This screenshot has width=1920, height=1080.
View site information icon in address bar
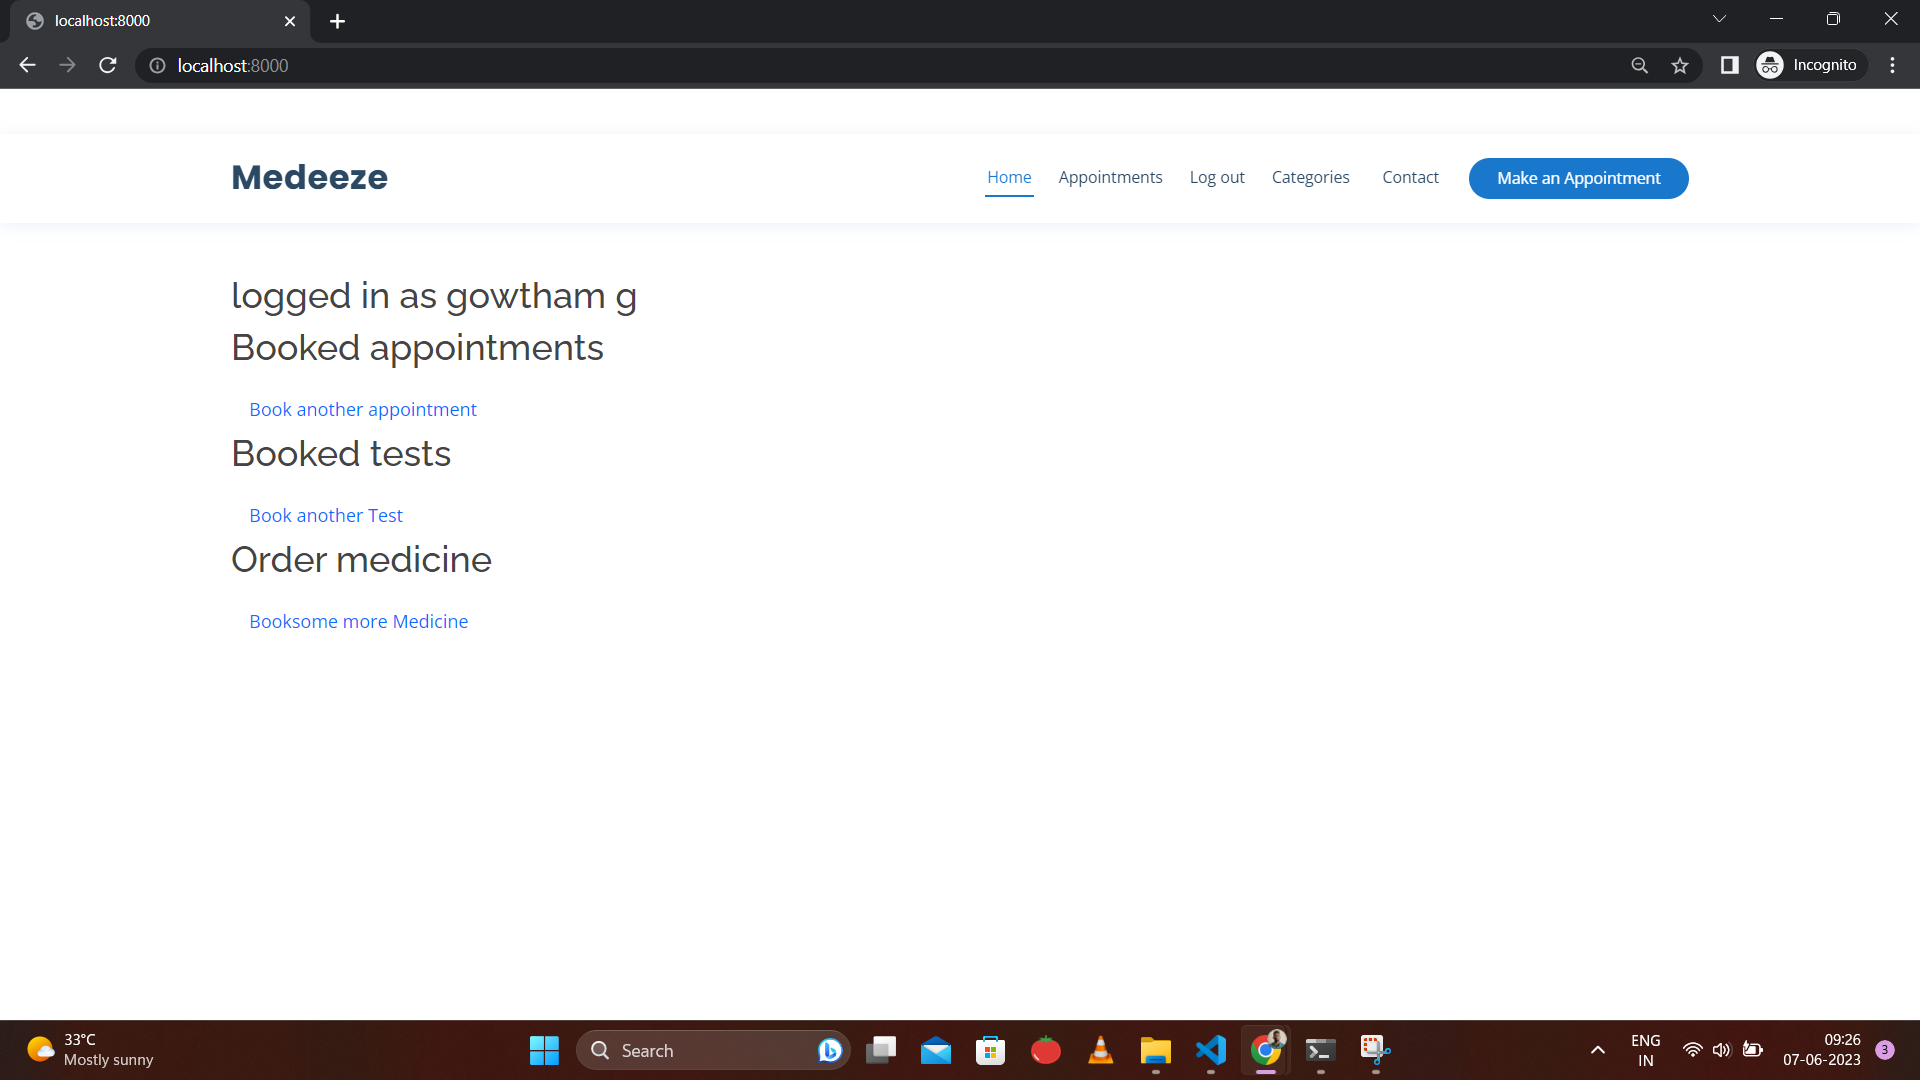157,65
